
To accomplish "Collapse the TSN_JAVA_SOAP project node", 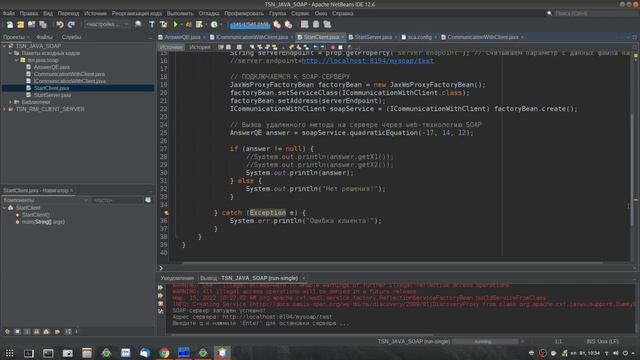I will coord(4,46).
